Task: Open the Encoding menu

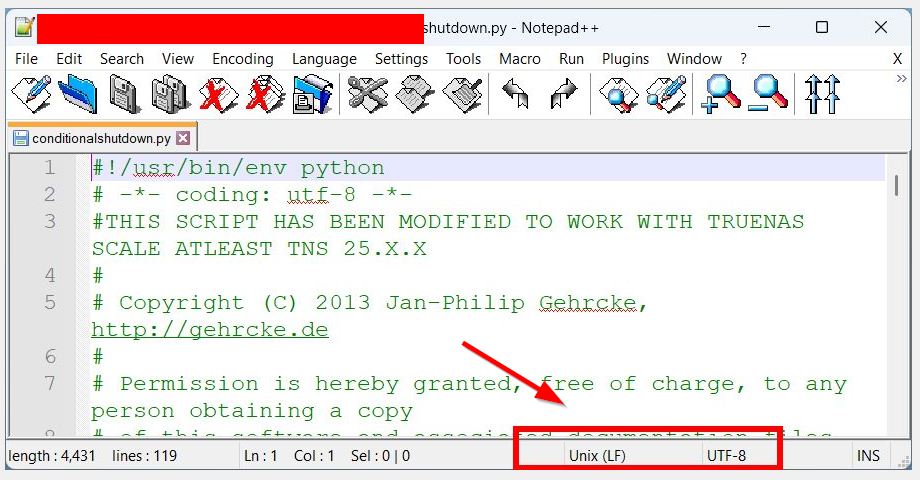Action: pyautogui.click(x=242, y=59)
